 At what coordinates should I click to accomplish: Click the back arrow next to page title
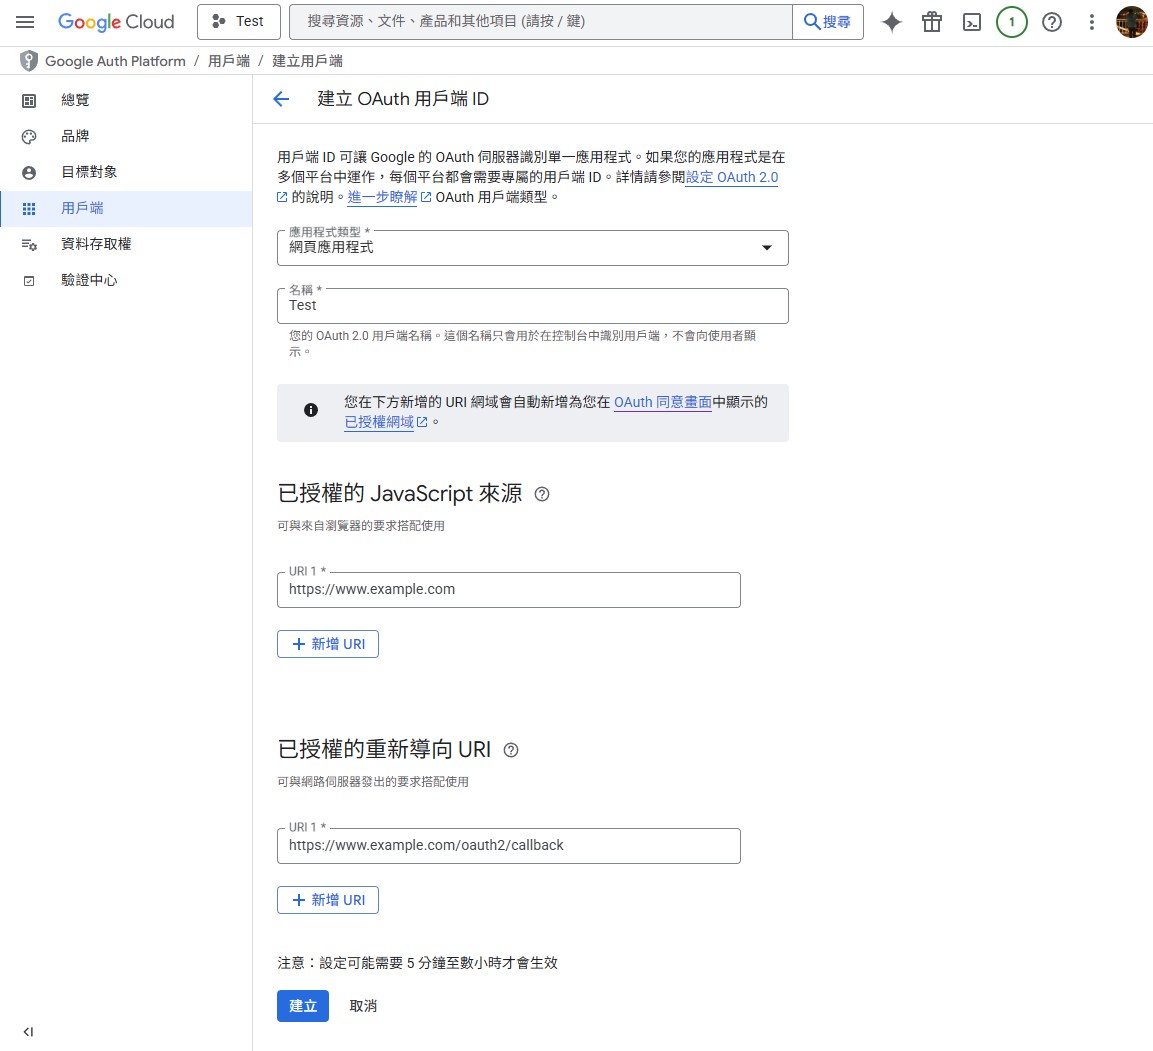(281, 98)
